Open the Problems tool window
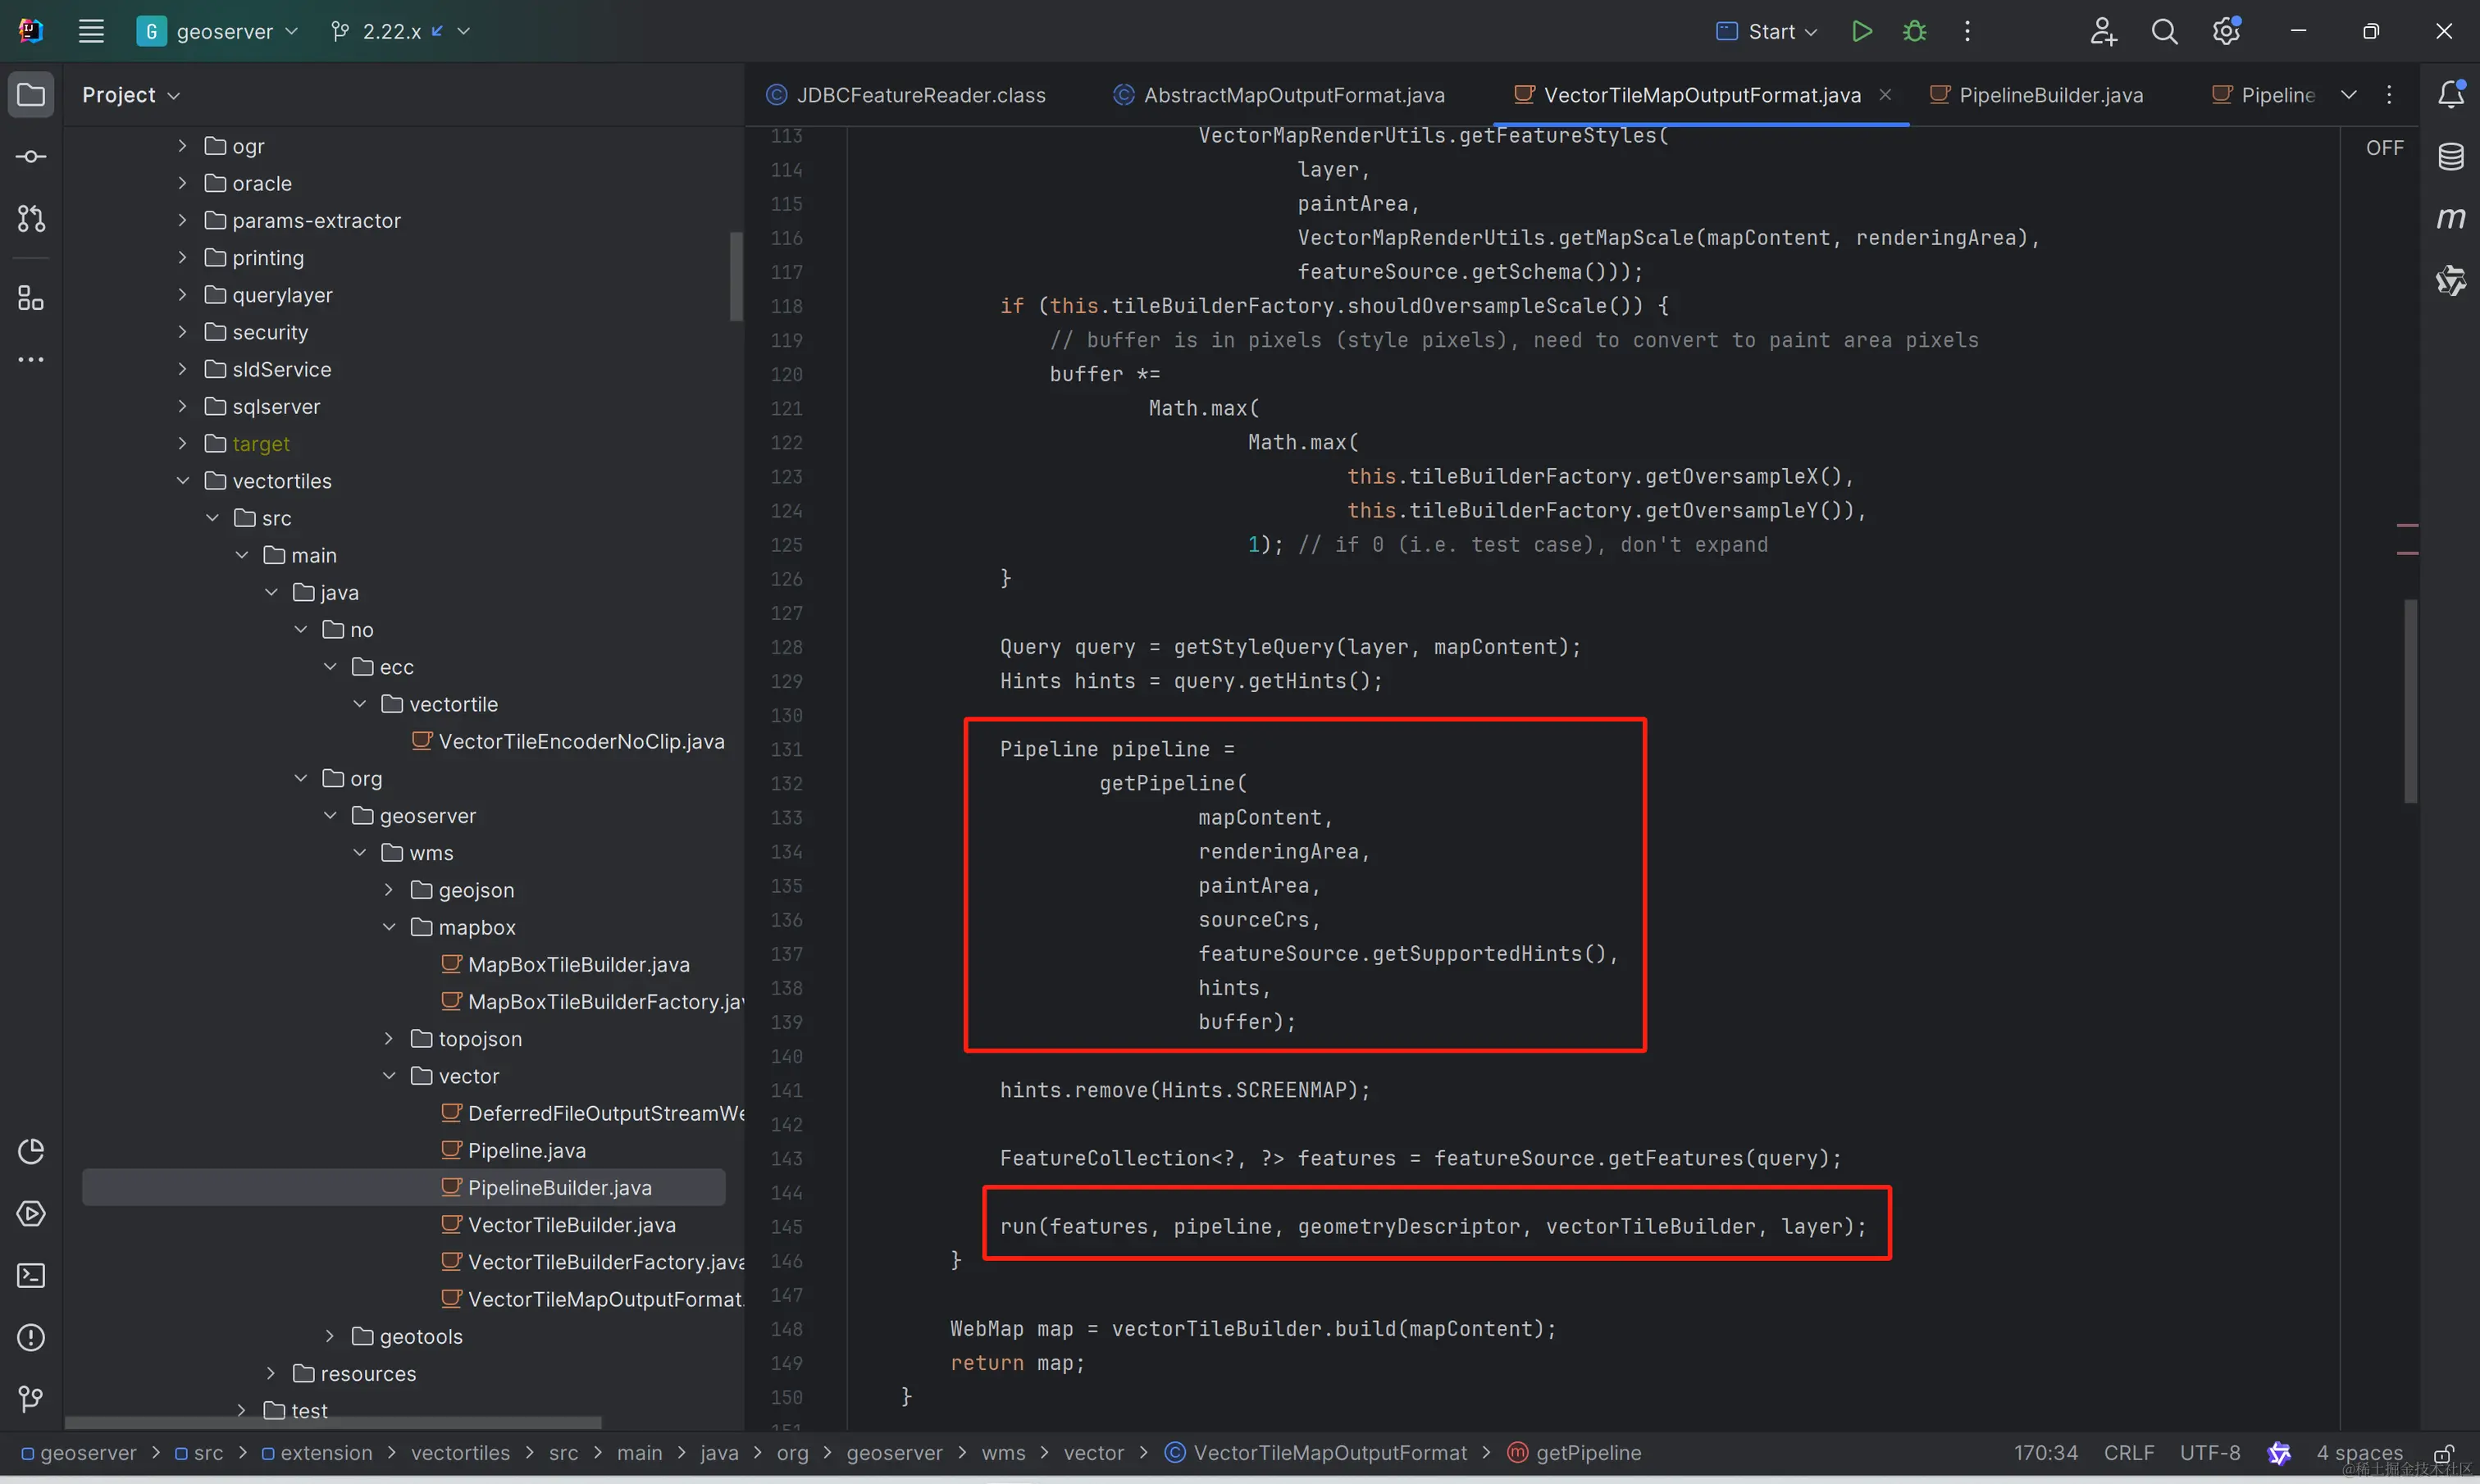 (31, 1337)
